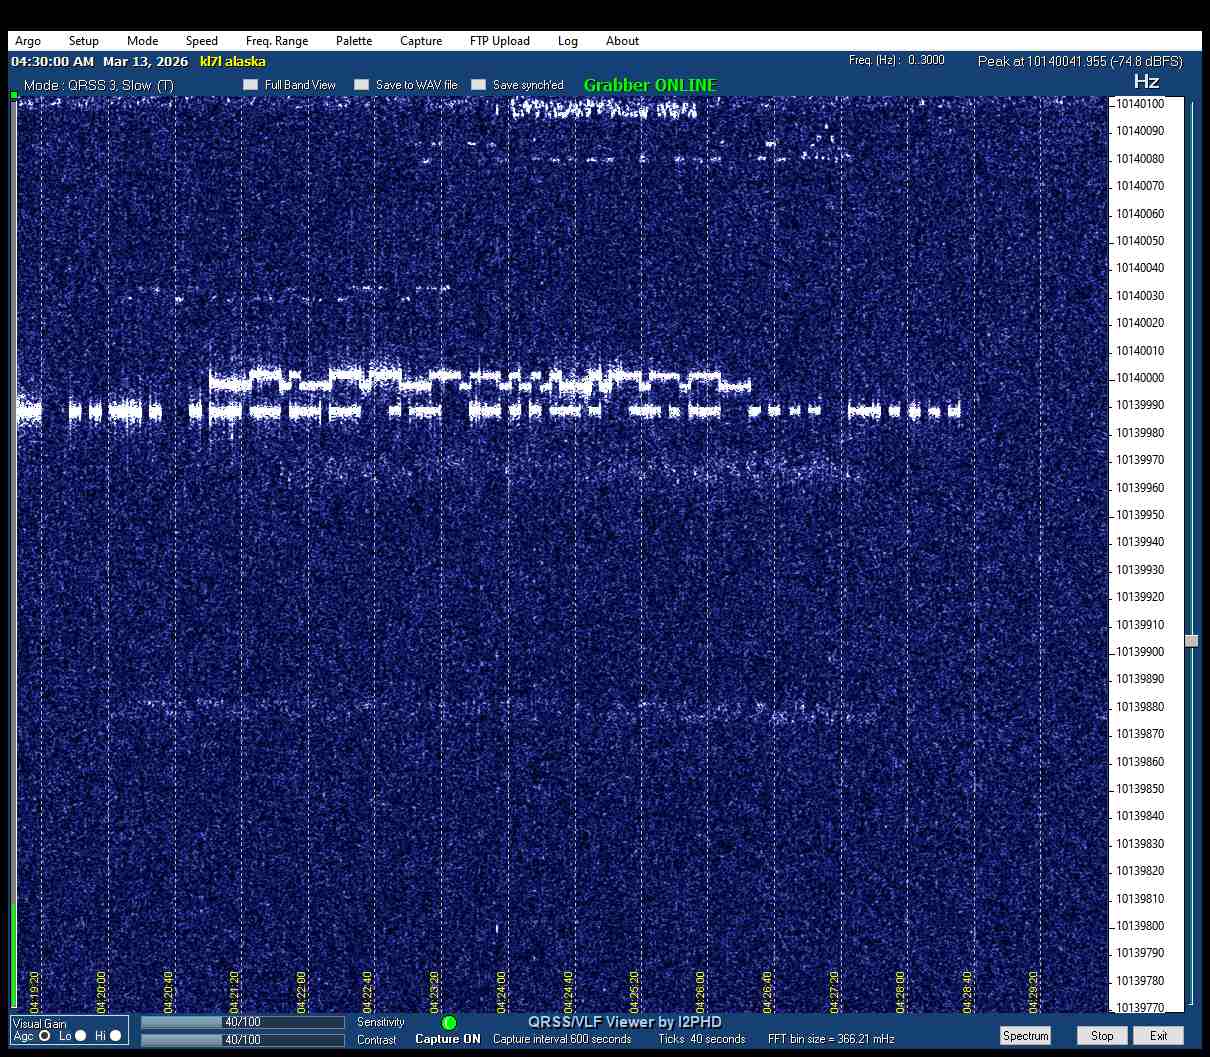Open the Speed menu
This screenshot has height=1057, width=1210.
201,41
